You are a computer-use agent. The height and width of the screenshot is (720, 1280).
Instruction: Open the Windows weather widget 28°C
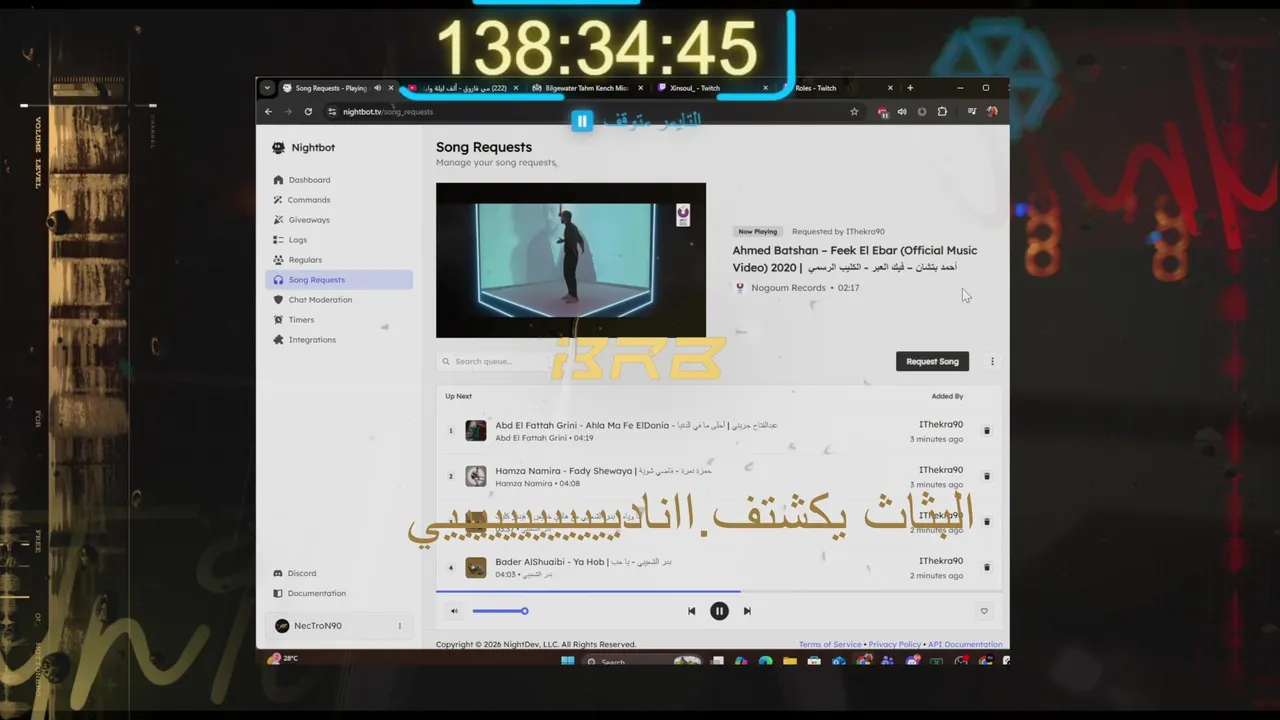(282, 659)
